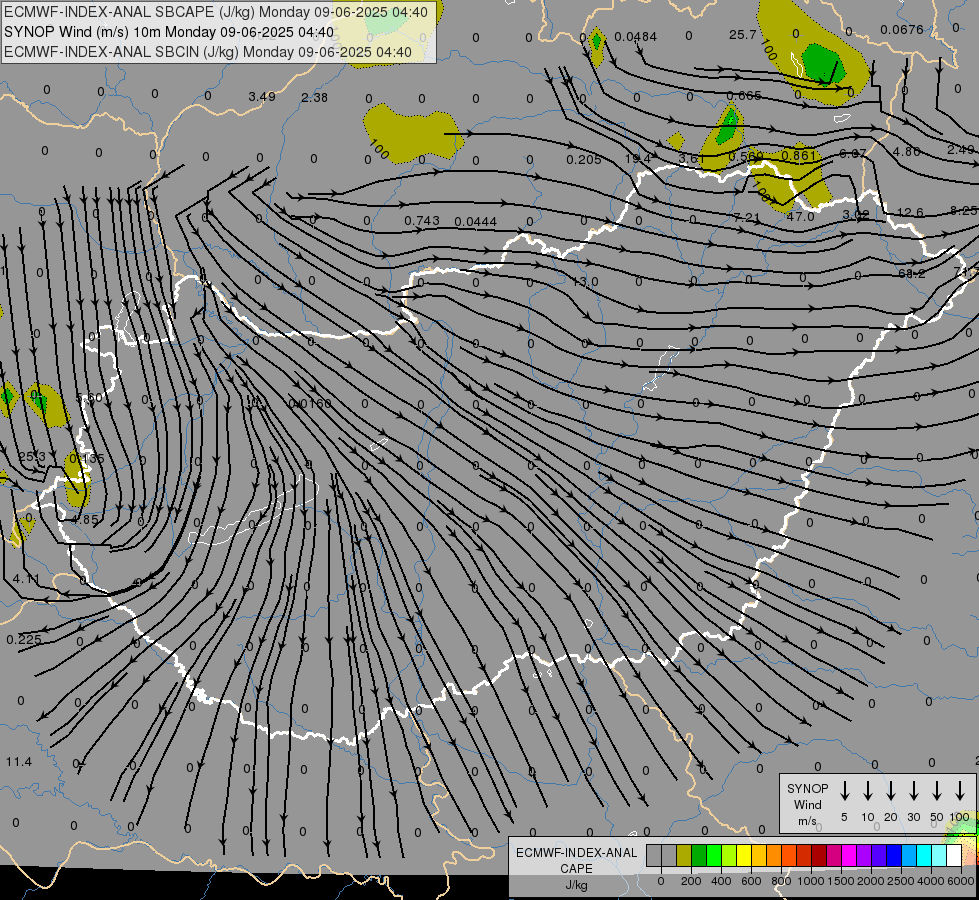Viewport: 979px width, 900px height.
Task: Click the 0.0160 value on the map
Action: (310, 404)
